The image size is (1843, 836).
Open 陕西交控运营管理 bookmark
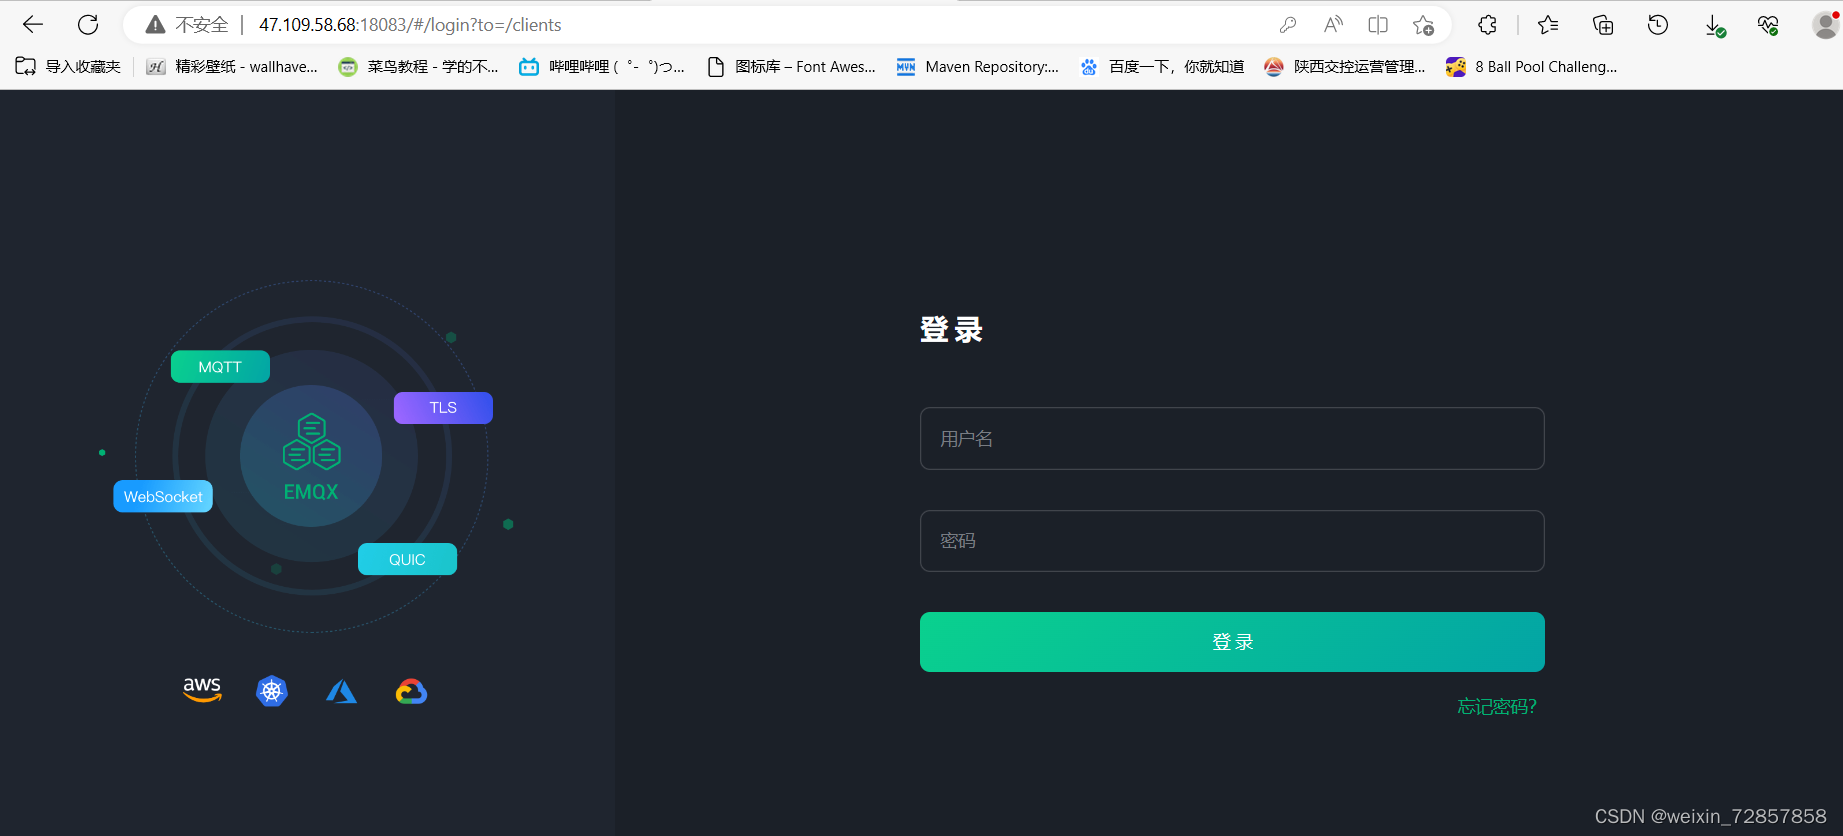point(1345,67)
